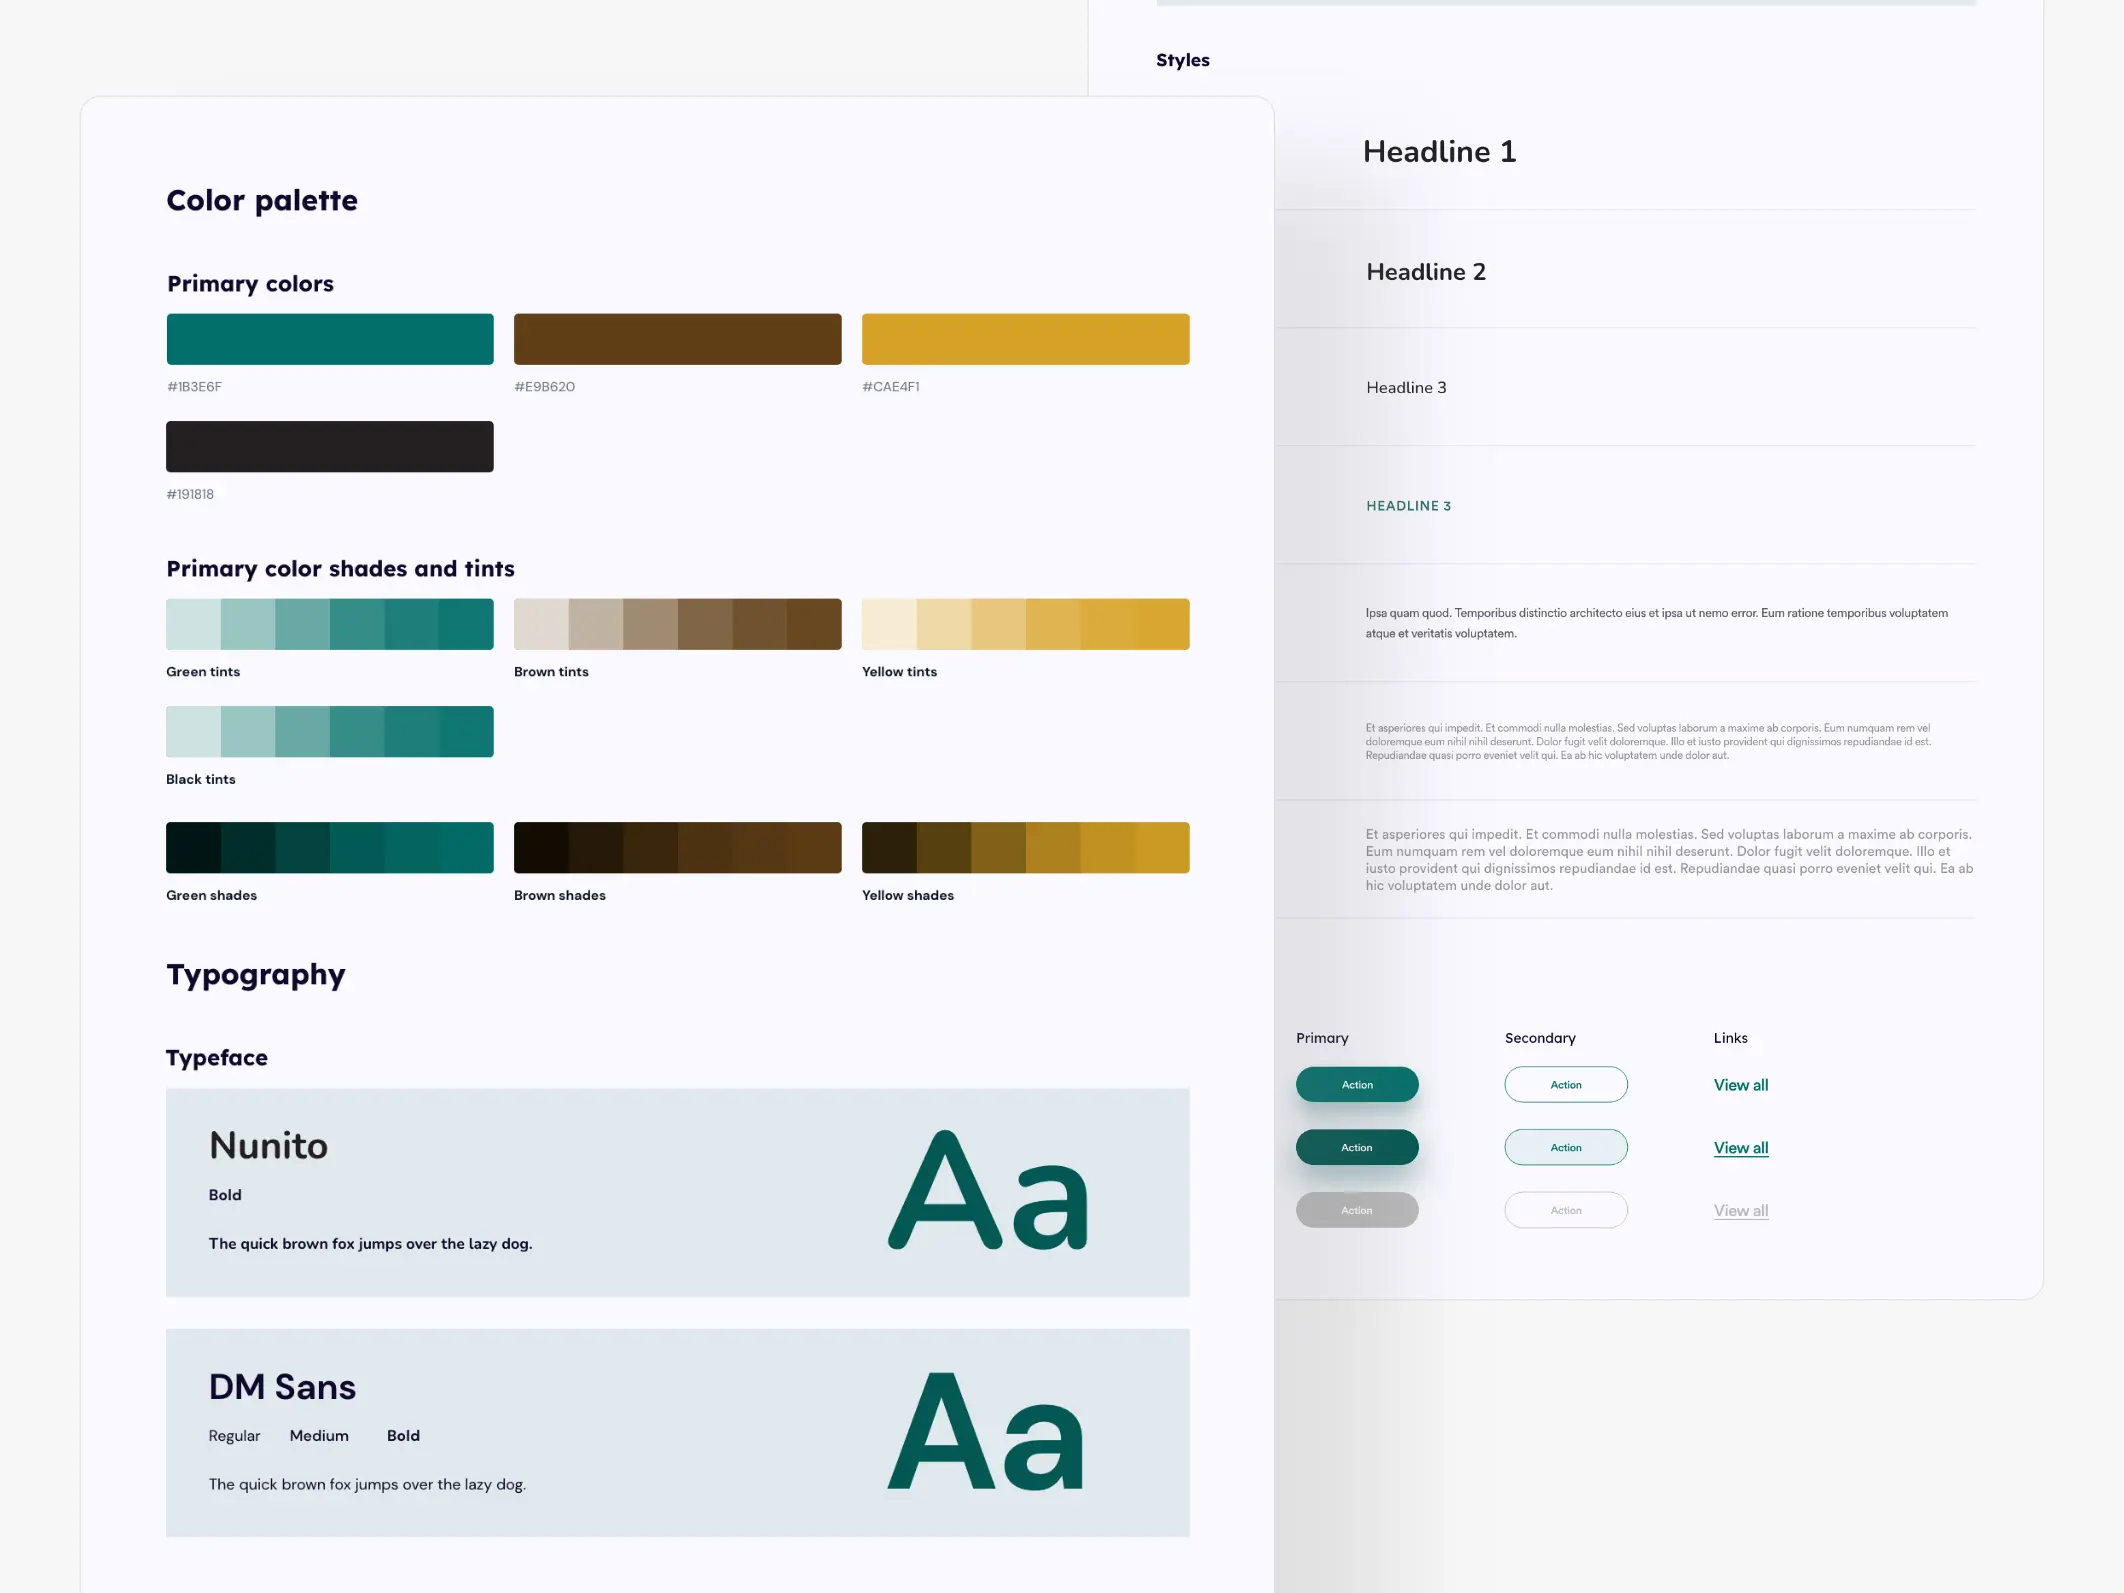The width and height of the screenshot is (2124, 1593).
Task: Click the Brown tints swatch strip
Action: (x=677, y=624)
